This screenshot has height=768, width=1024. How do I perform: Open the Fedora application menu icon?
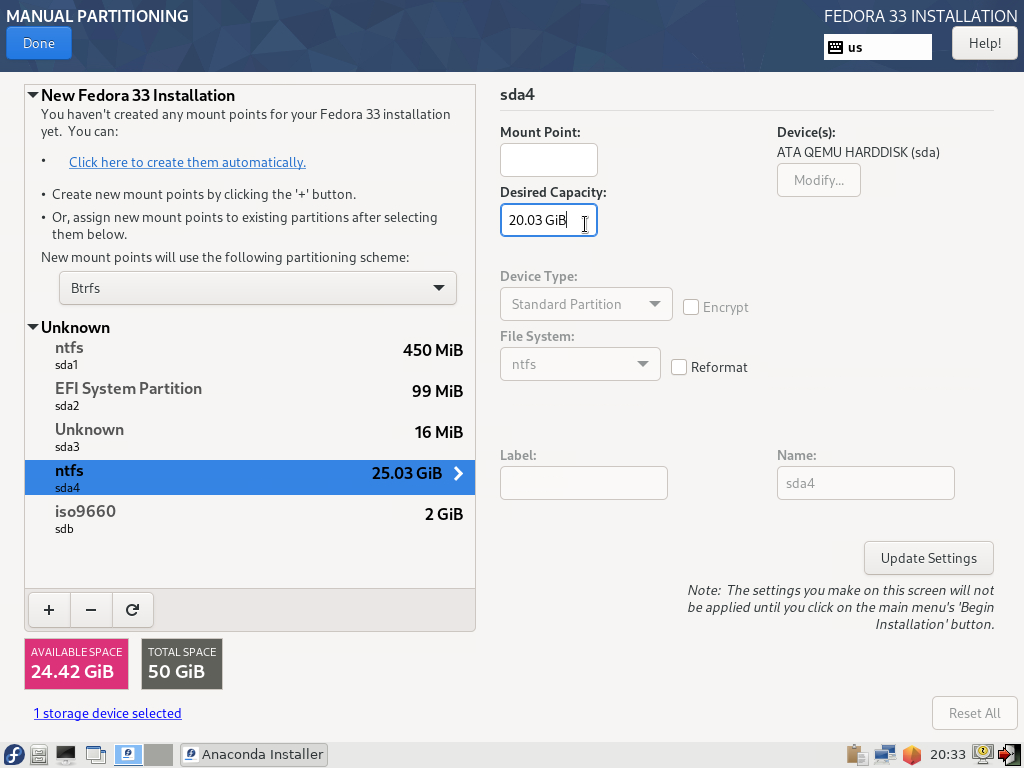(14, 755)
